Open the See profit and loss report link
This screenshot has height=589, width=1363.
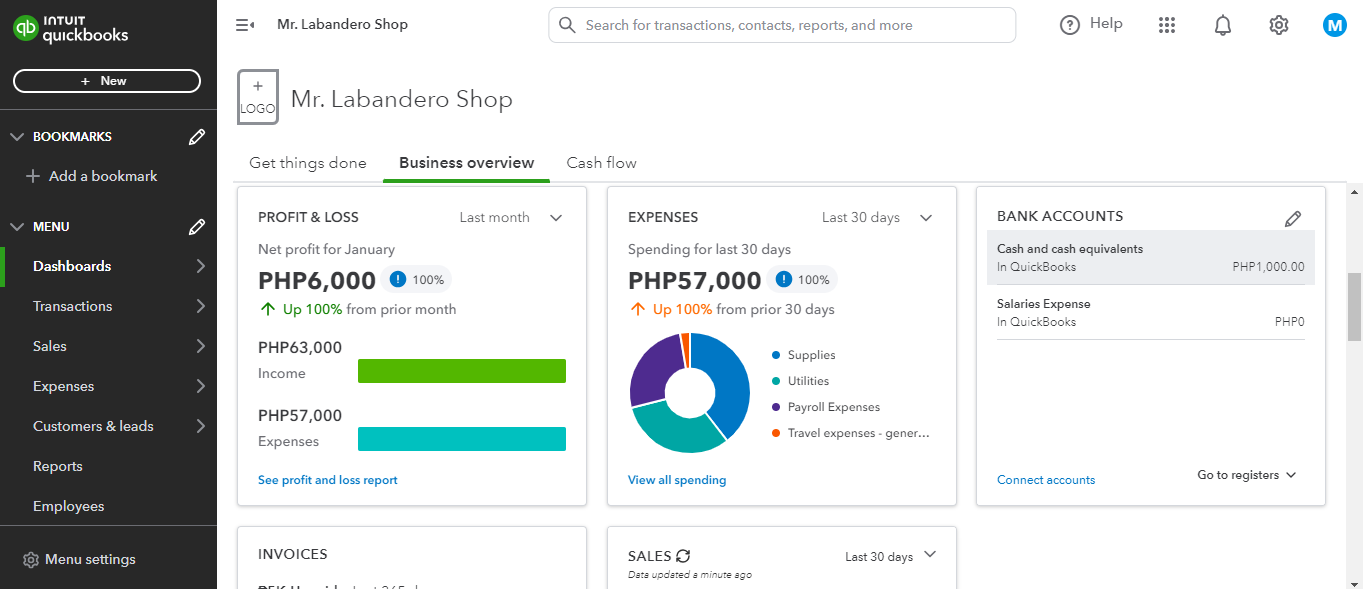click(x=328, y=480)
